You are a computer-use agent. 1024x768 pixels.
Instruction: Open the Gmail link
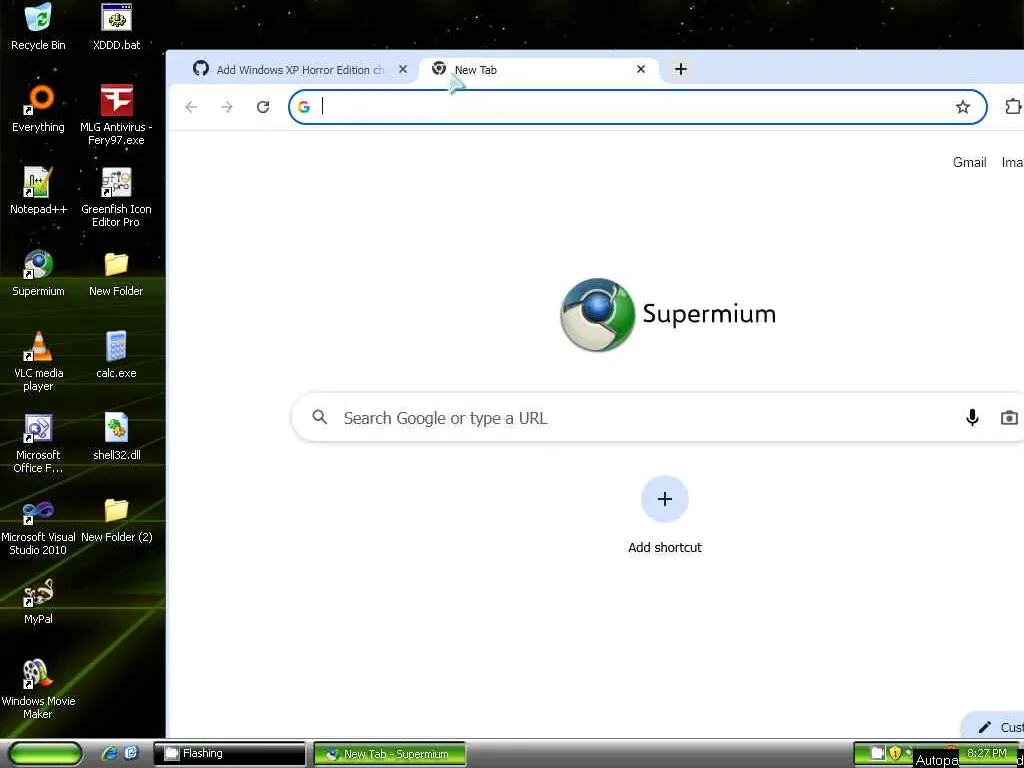[969, 163]
